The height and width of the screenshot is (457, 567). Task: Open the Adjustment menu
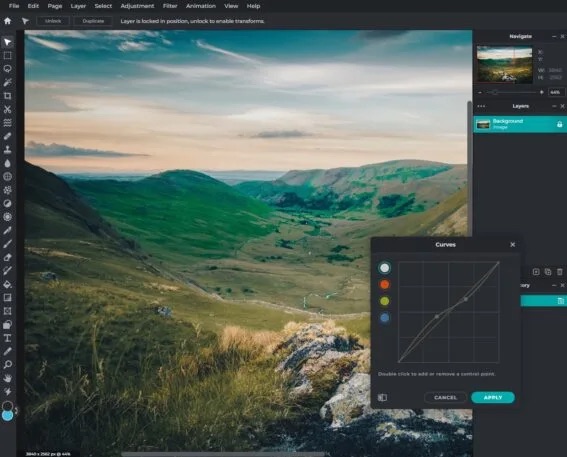tap(137, 6)
